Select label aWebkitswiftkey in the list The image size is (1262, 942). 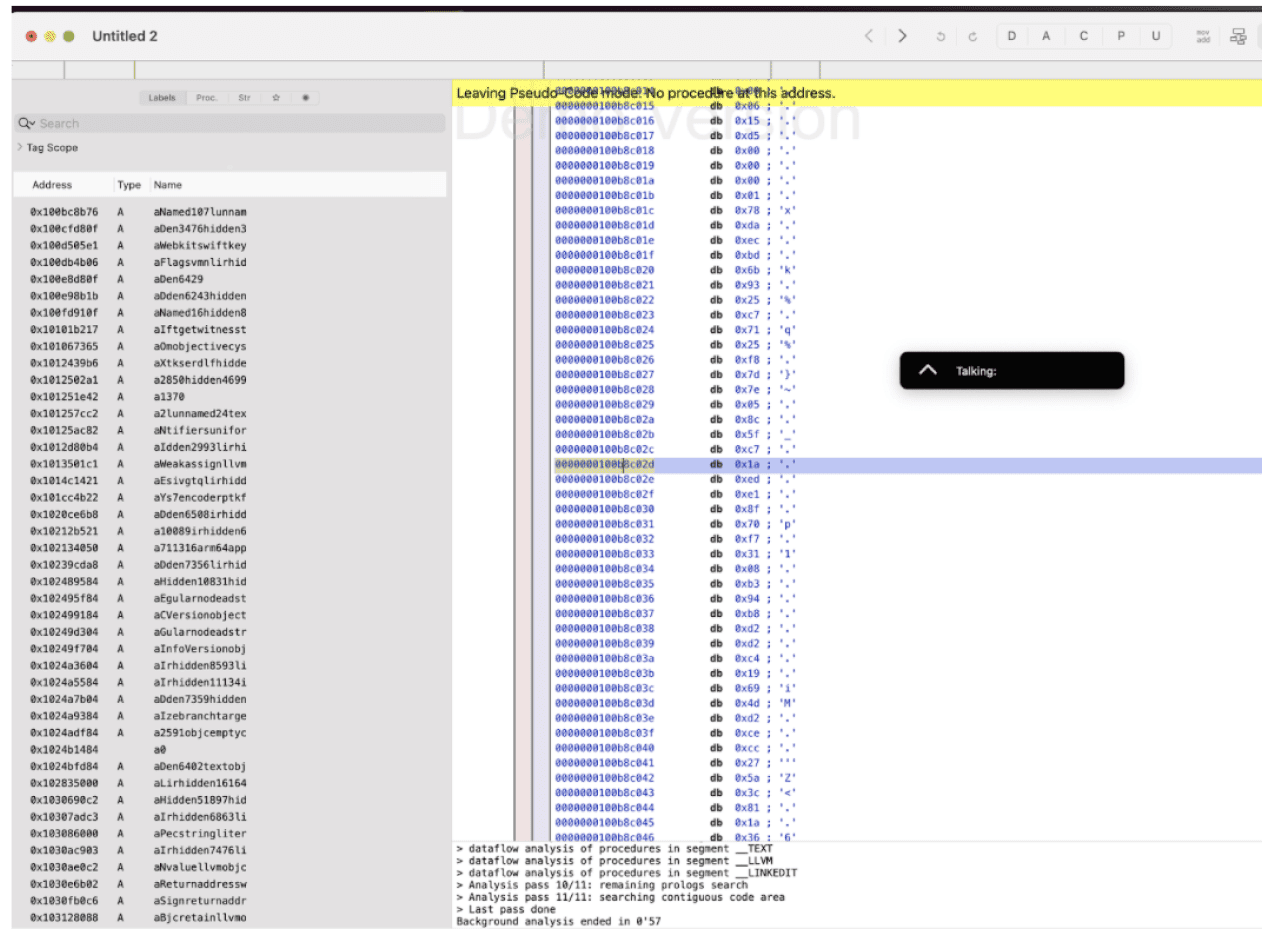coord(200,245)
